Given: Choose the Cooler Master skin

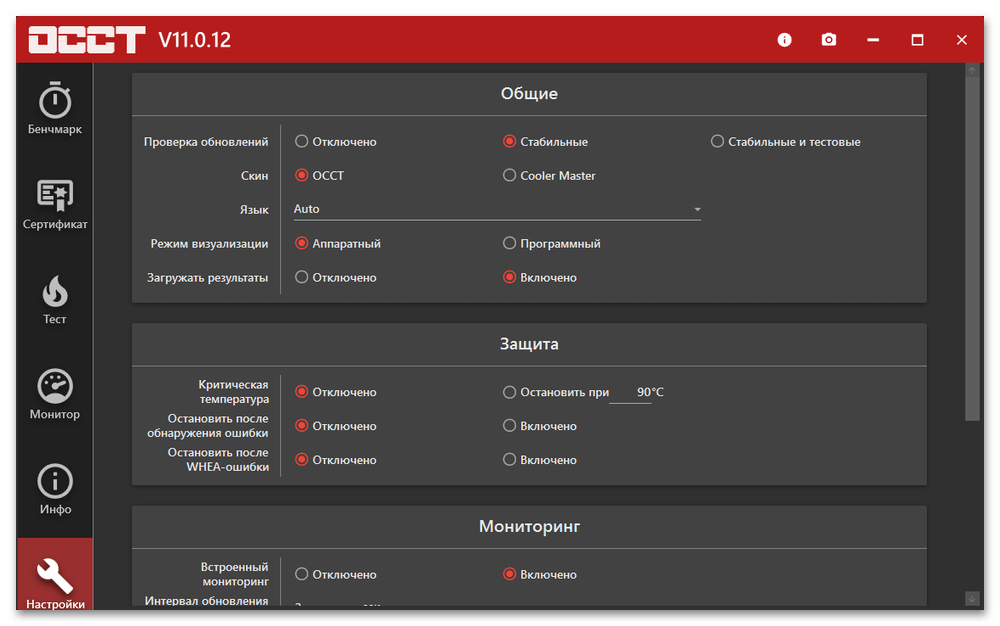Looking at the screenshot, I should point(510,176).
